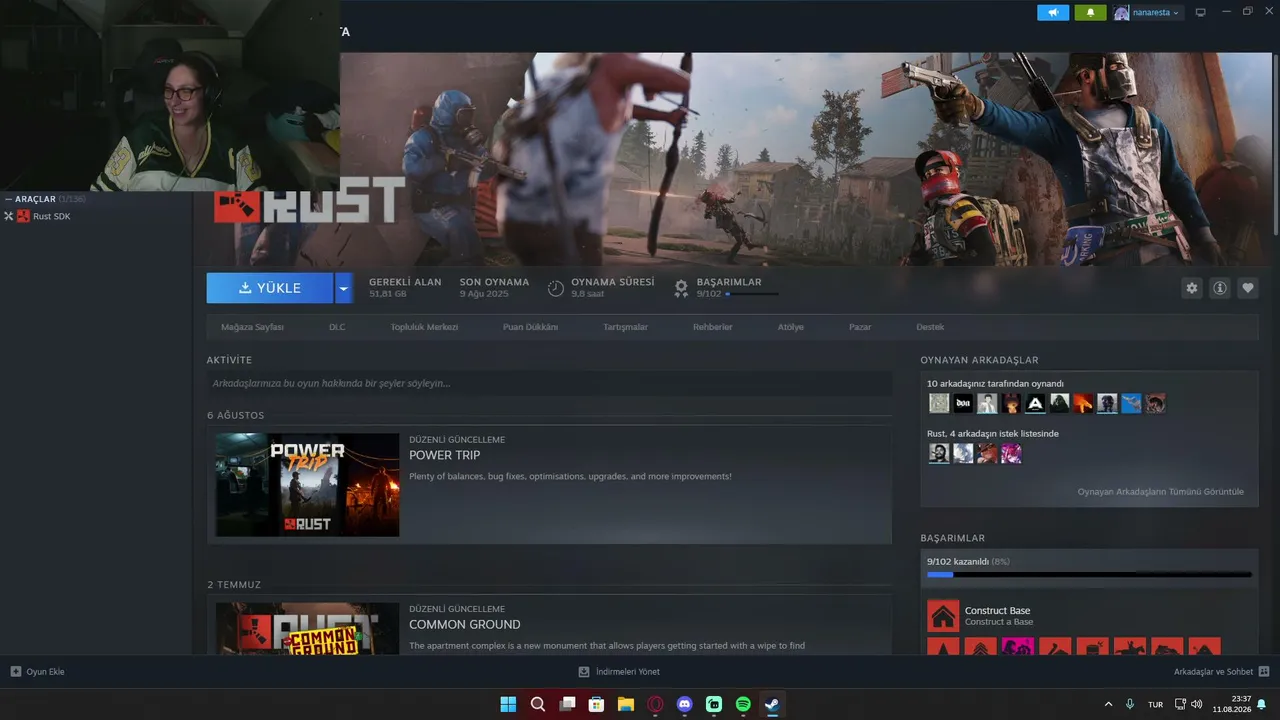Collapse the ARAÇLAR category in sidebar
The width and height of the screenshot is (1280, 720).
coord(9,199)
